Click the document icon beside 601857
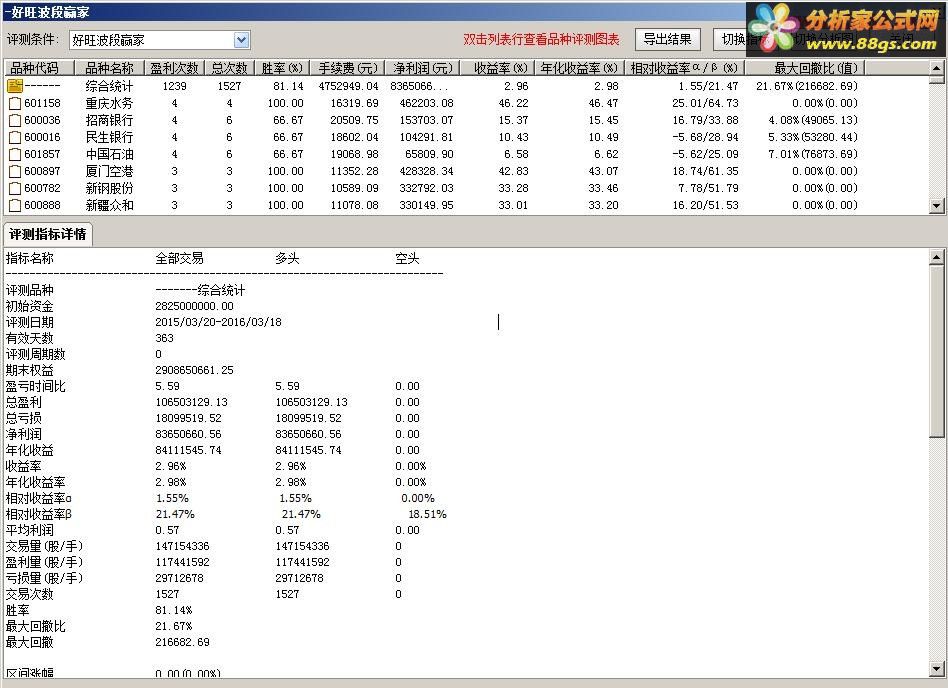The width and height of the screenshot is (948, 688). [x=15, y=154]
